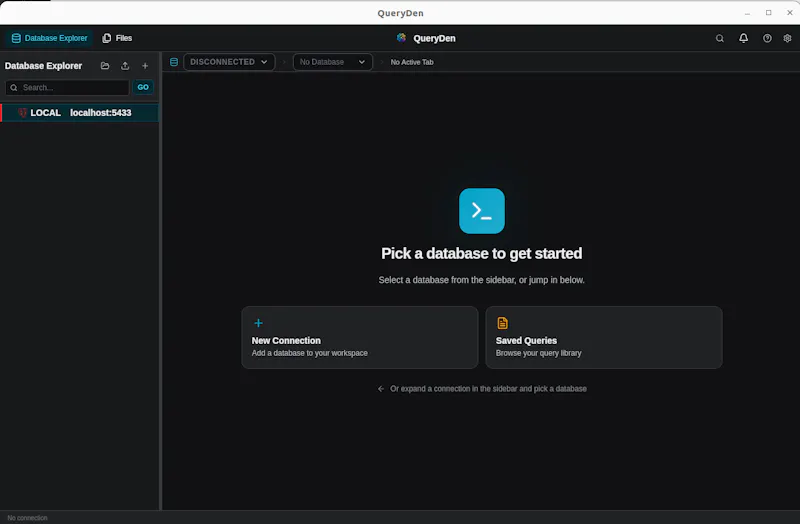Click the document icon in Saved Queries card

(x=503, y=323)
